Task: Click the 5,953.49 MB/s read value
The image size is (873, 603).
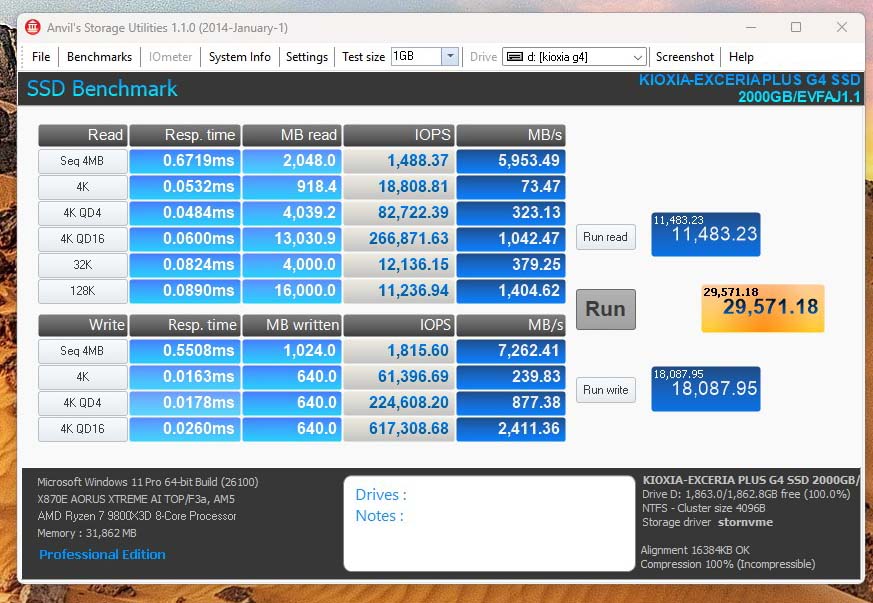Action: 511,160
